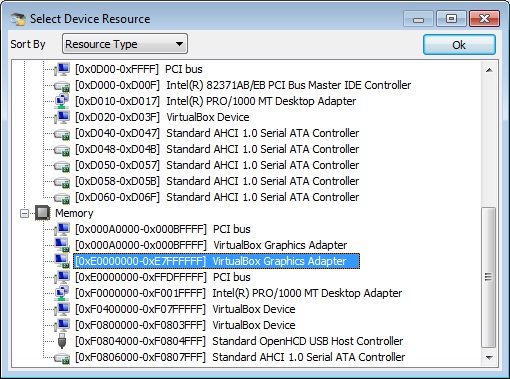Open the Sort By Resource Type dropdown

(x=125, y=44)
